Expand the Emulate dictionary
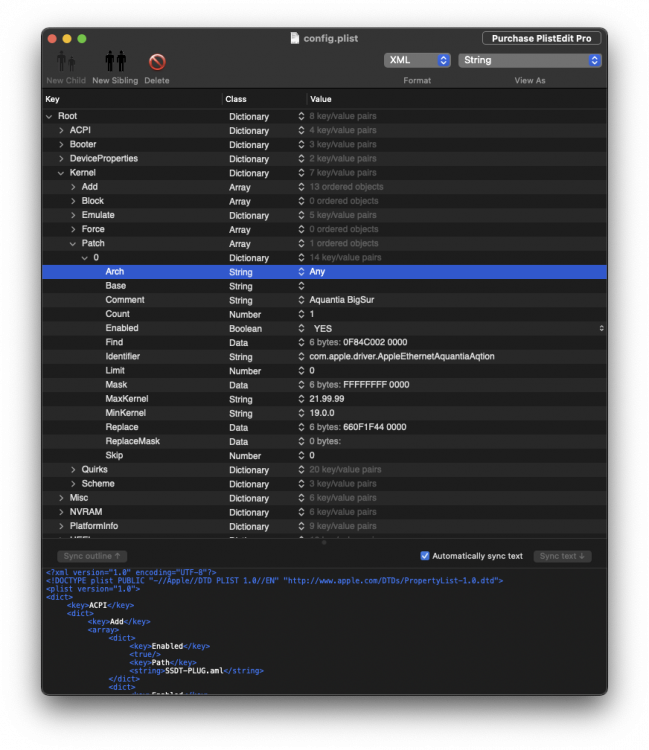This screenshot has width=649, height=750. tap(73, 215)
